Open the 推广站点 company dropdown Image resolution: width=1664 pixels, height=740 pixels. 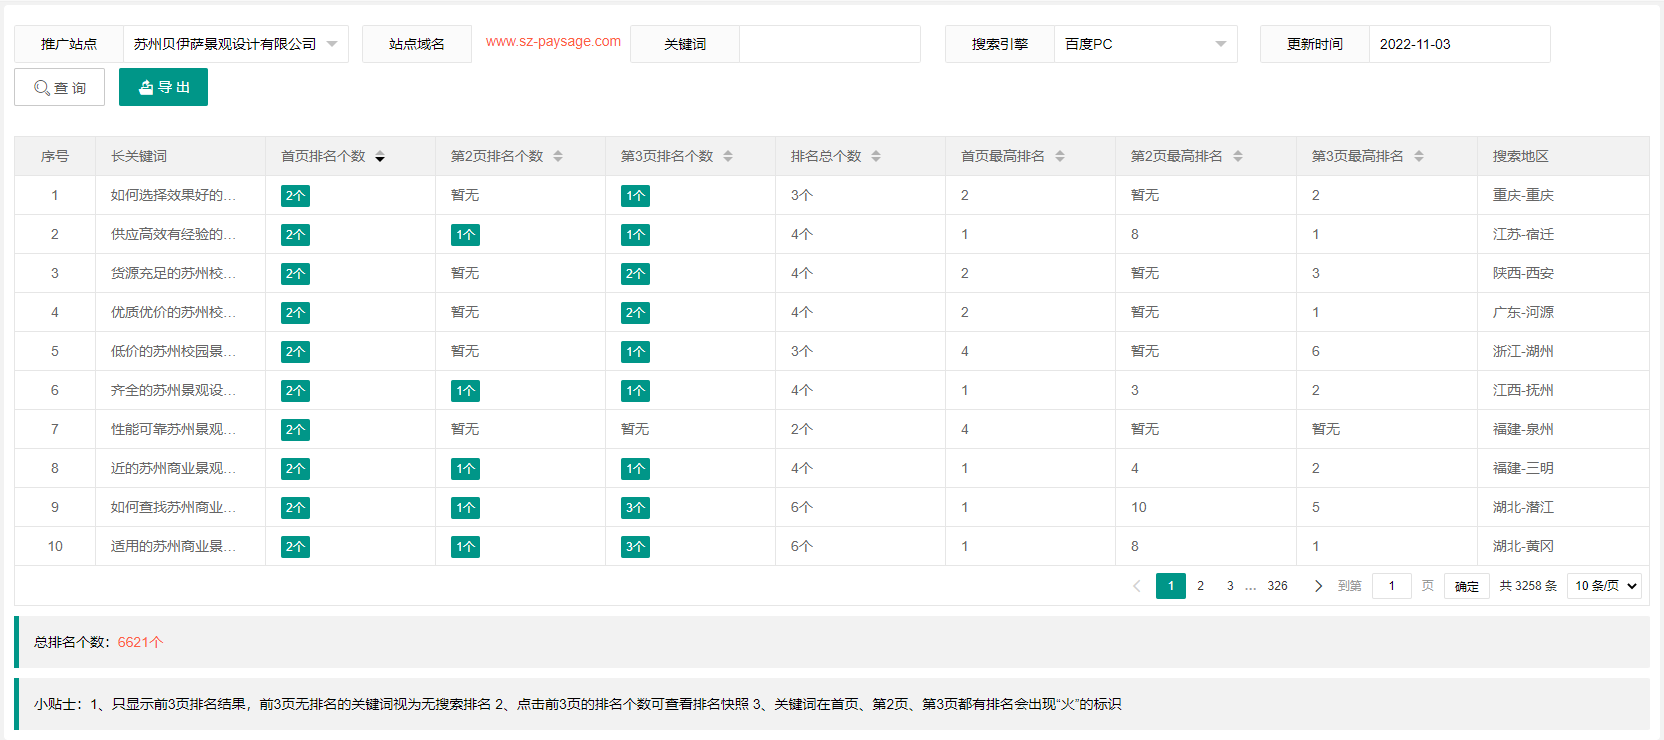point(235,44)
